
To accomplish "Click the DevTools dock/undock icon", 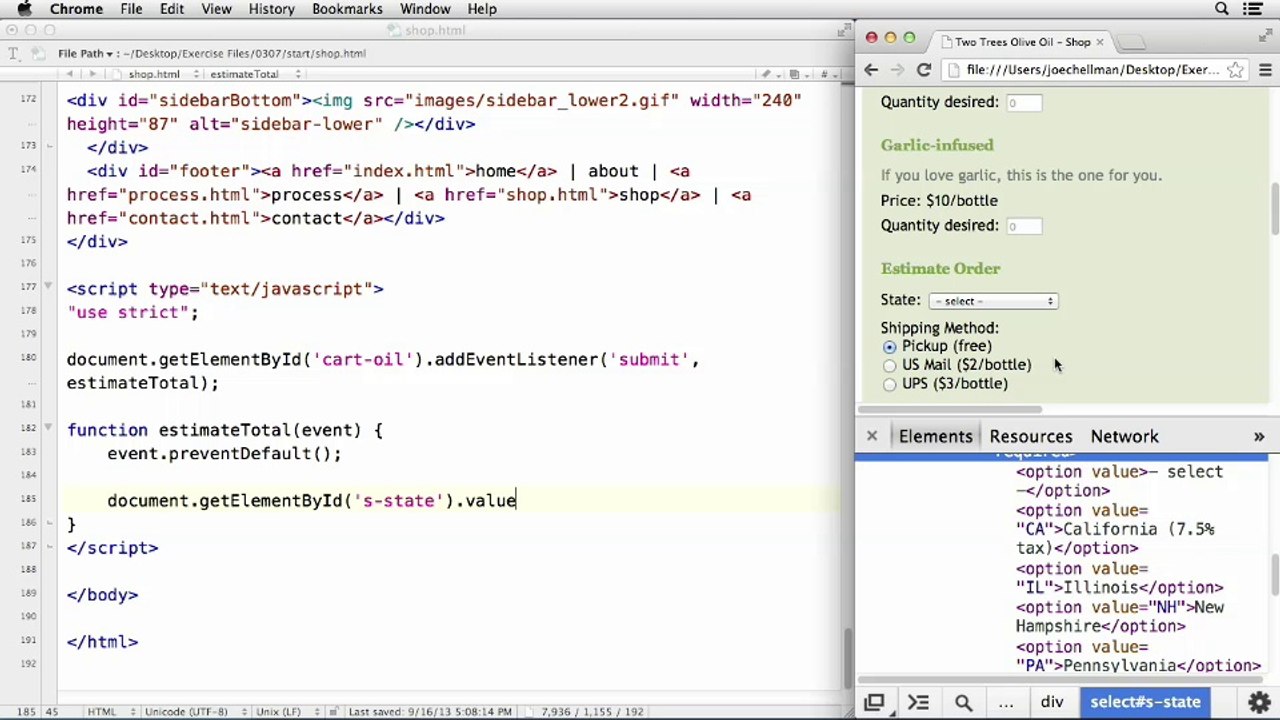I will pos(874,703).
